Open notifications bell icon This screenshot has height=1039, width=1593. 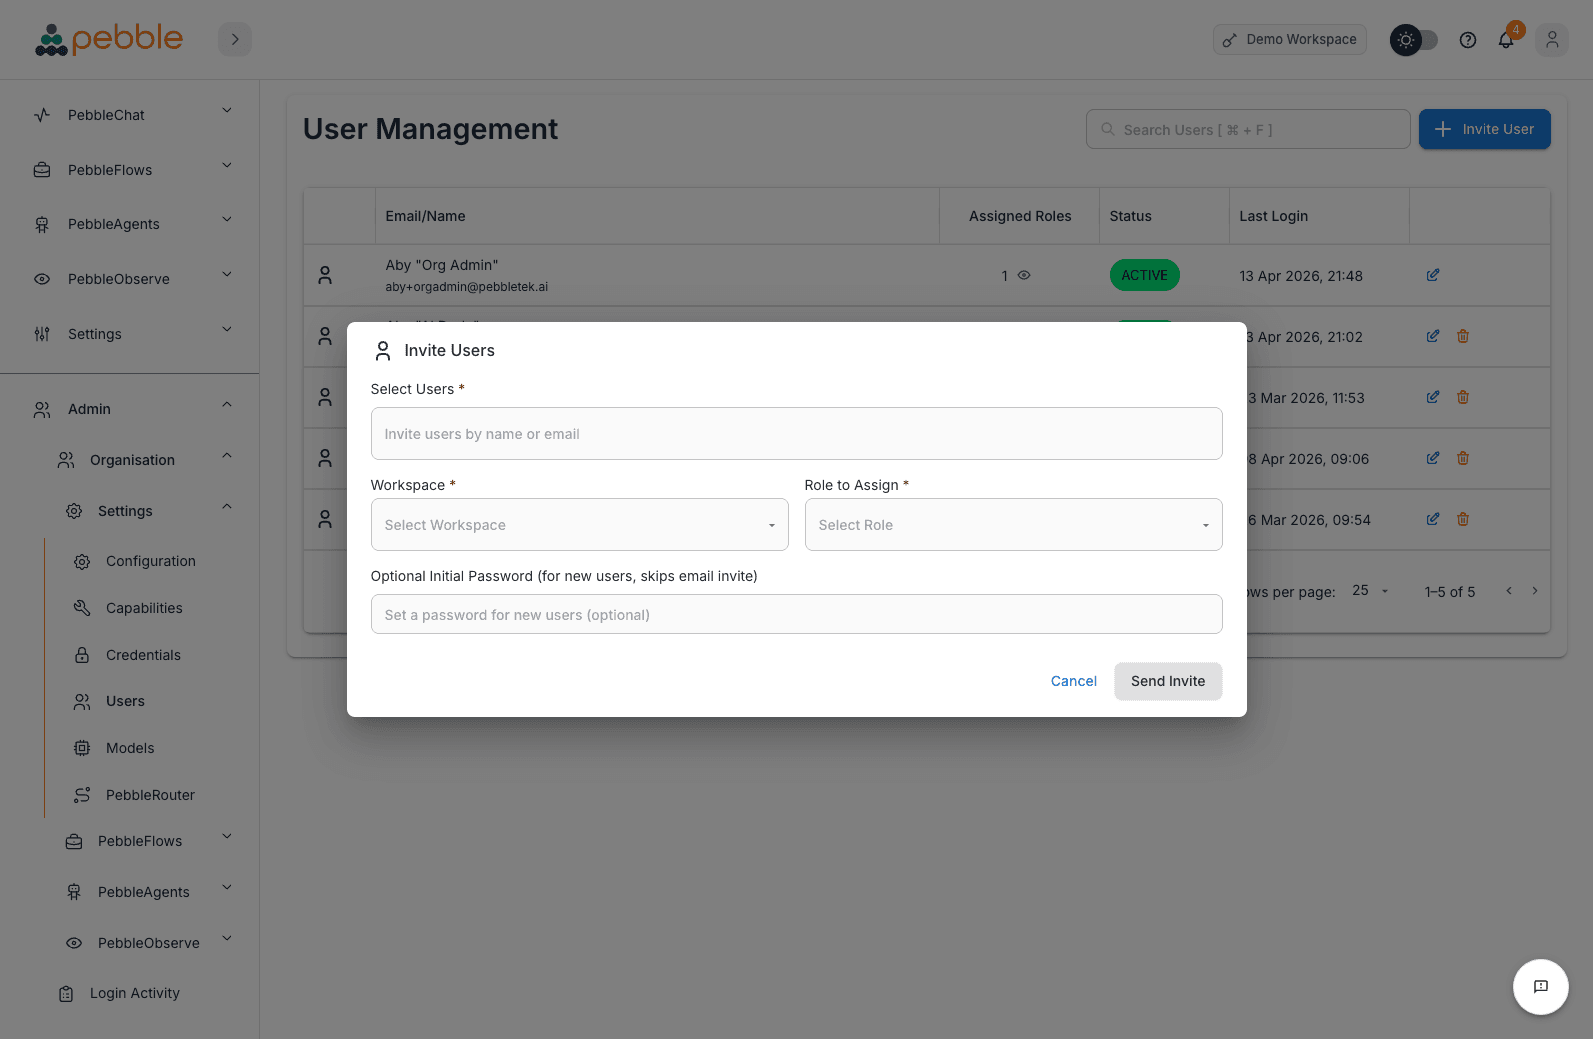click(1506, 40)
